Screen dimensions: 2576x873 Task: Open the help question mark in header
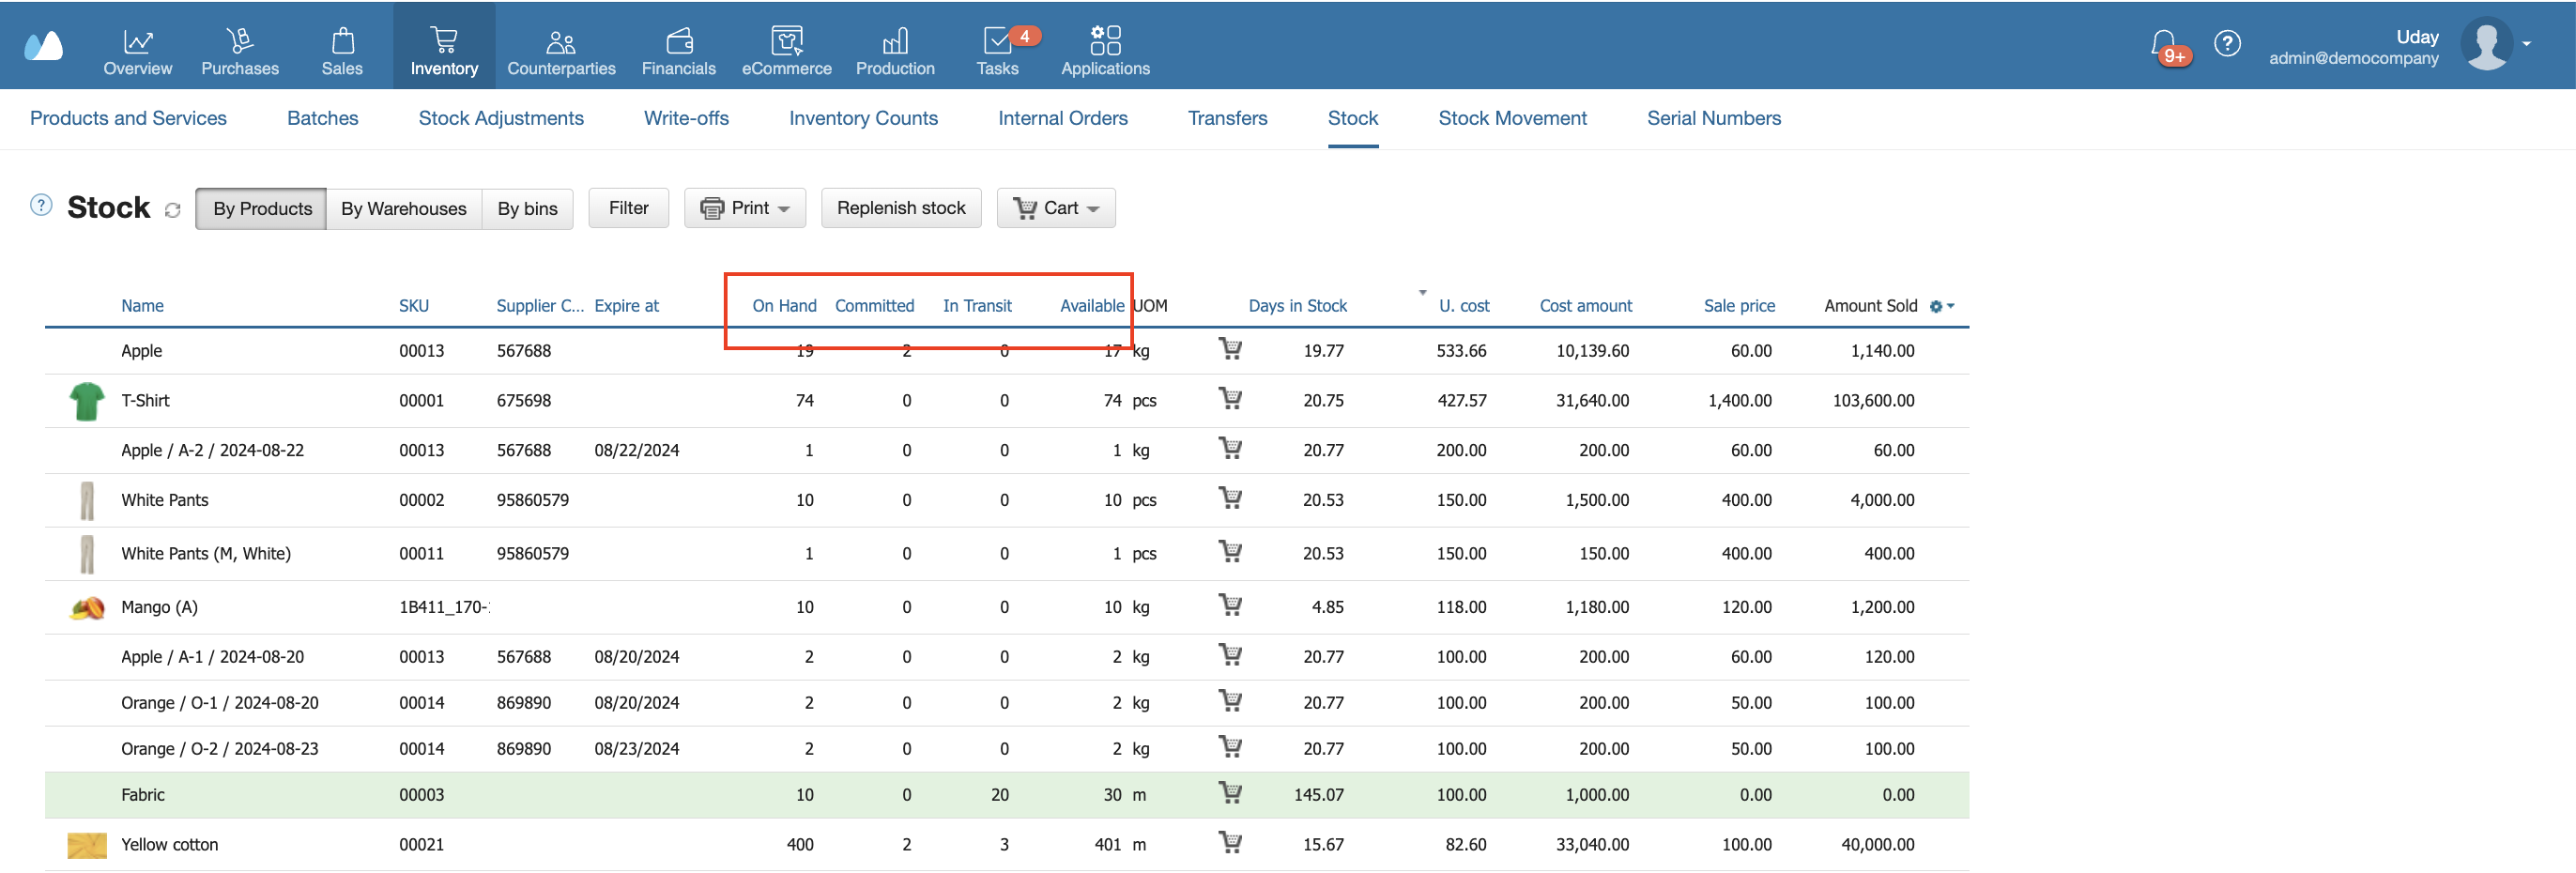[2227, 43]
